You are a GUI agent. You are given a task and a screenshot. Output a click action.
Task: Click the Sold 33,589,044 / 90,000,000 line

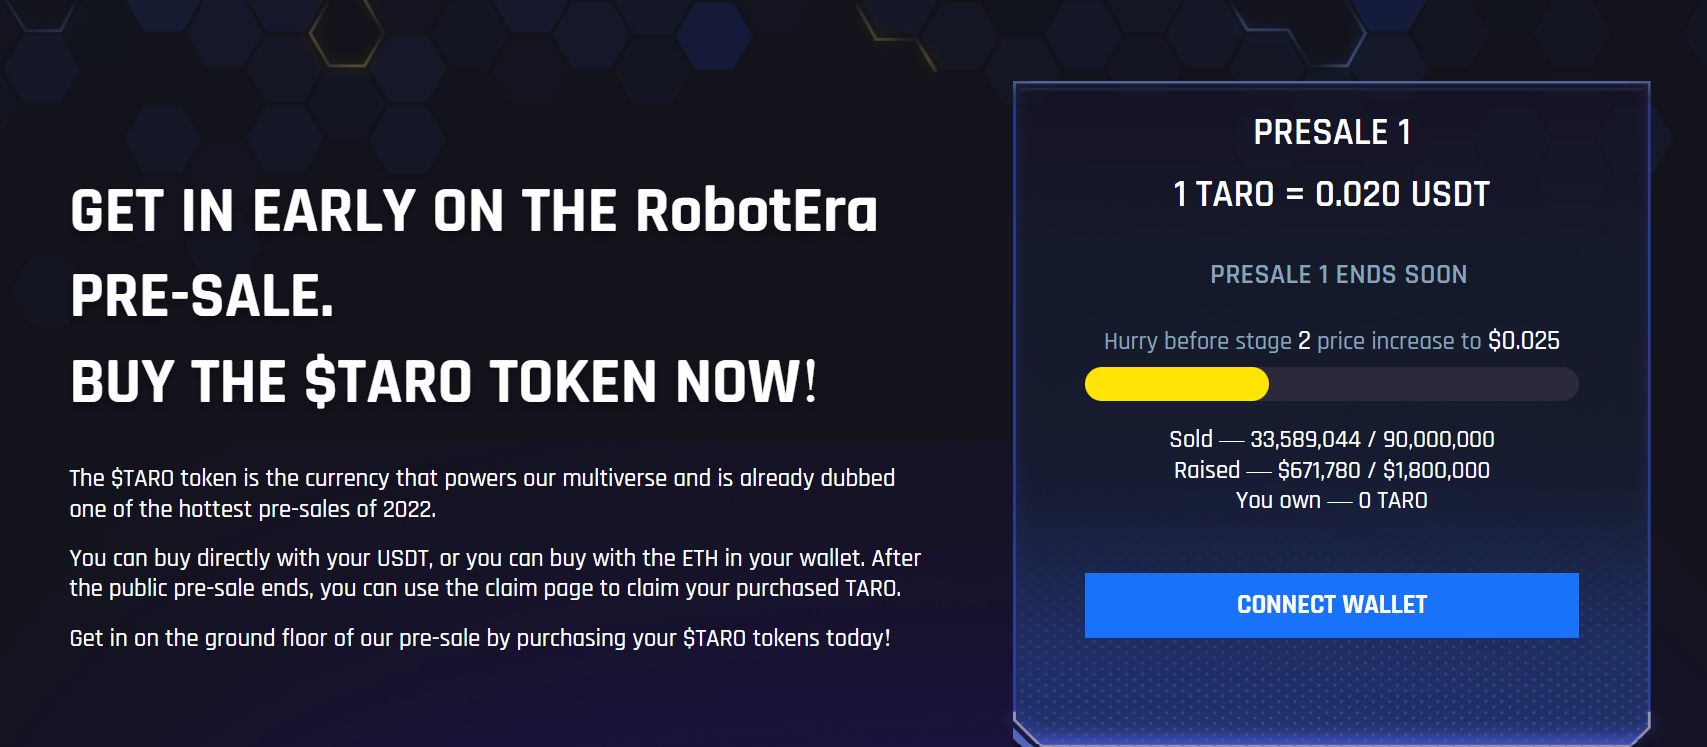[1331, 439]
